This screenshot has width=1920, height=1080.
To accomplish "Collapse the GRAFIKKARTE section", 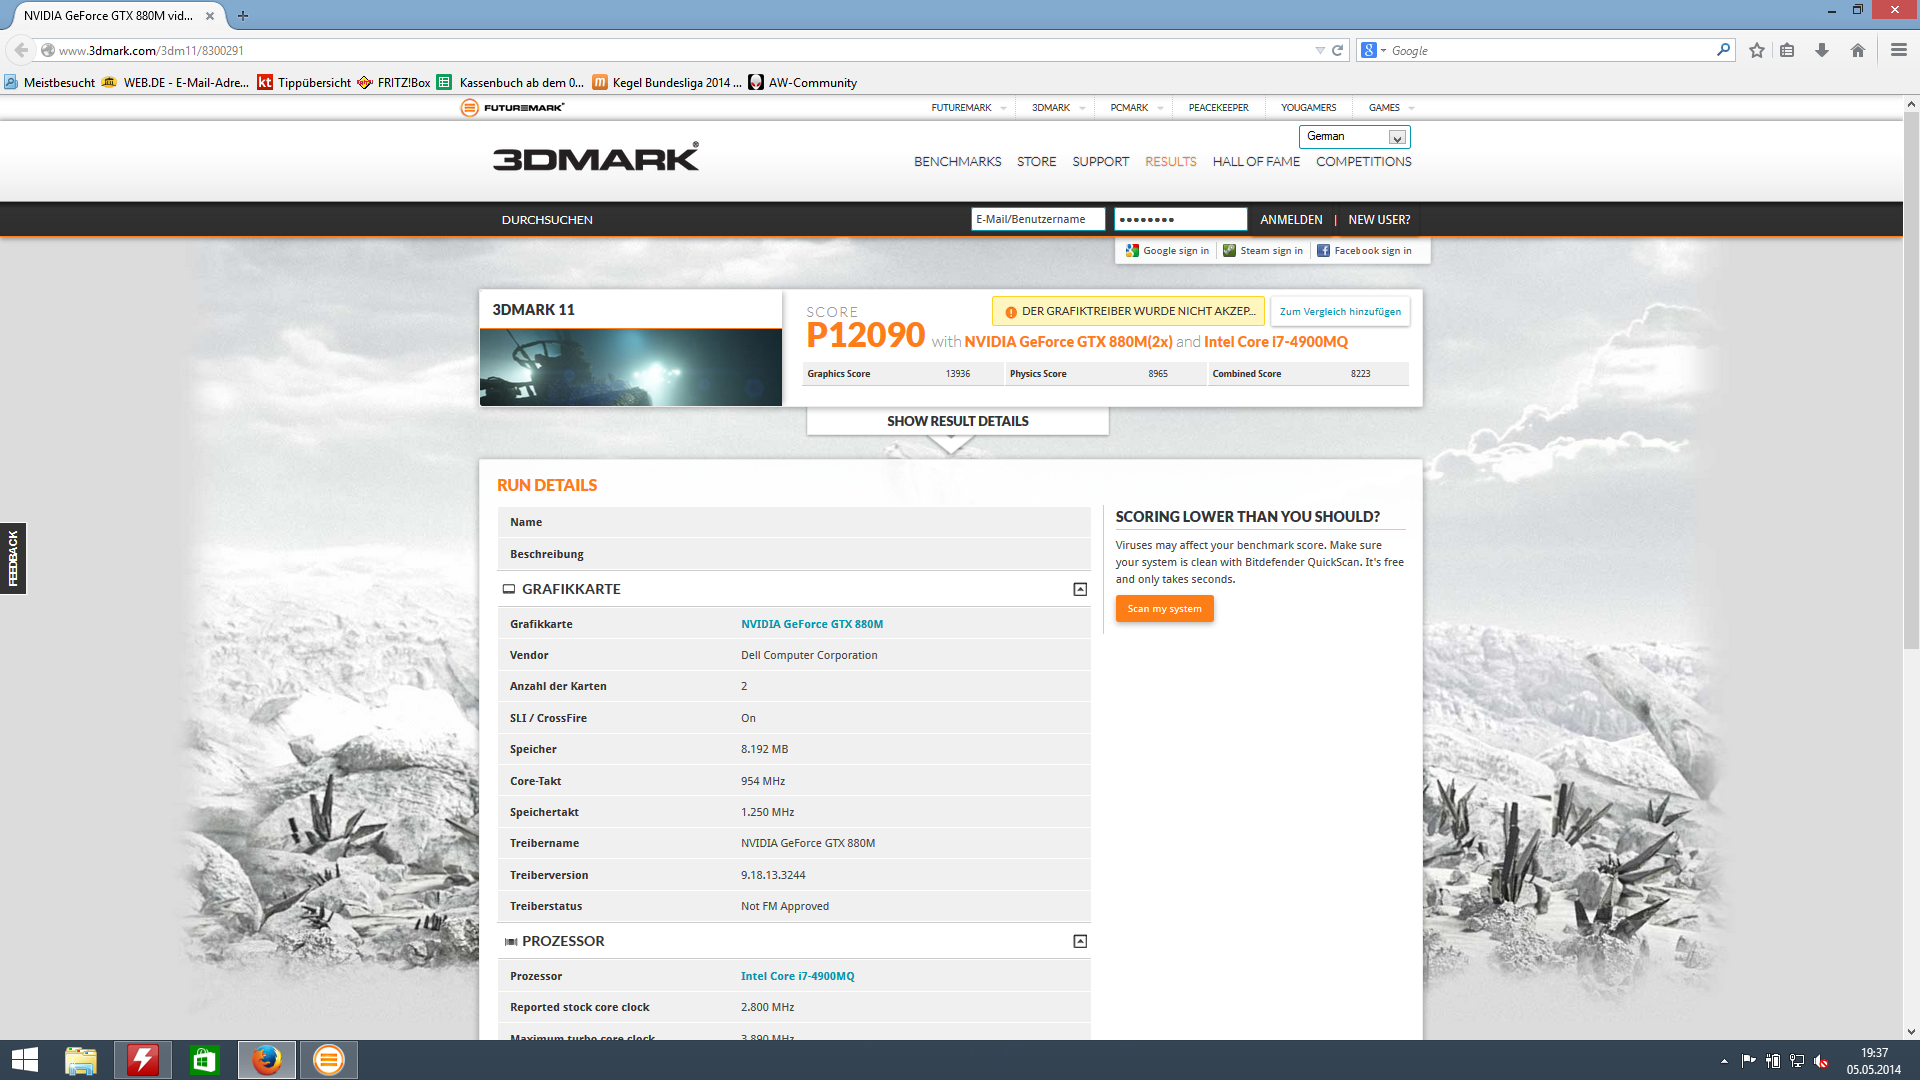I will (1080, 590).
